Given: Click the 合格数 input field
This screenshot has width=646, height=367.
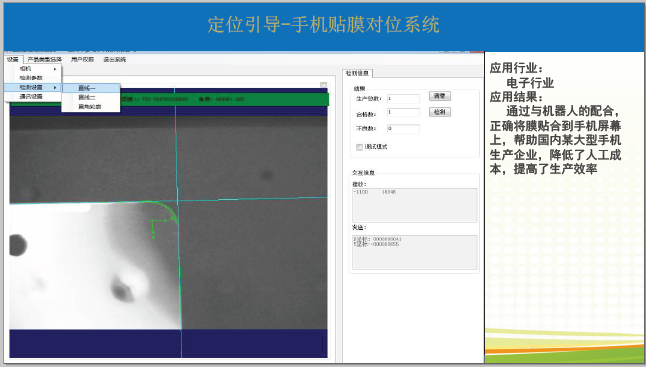Looking at the screenshot, I should tap(403, 112).
